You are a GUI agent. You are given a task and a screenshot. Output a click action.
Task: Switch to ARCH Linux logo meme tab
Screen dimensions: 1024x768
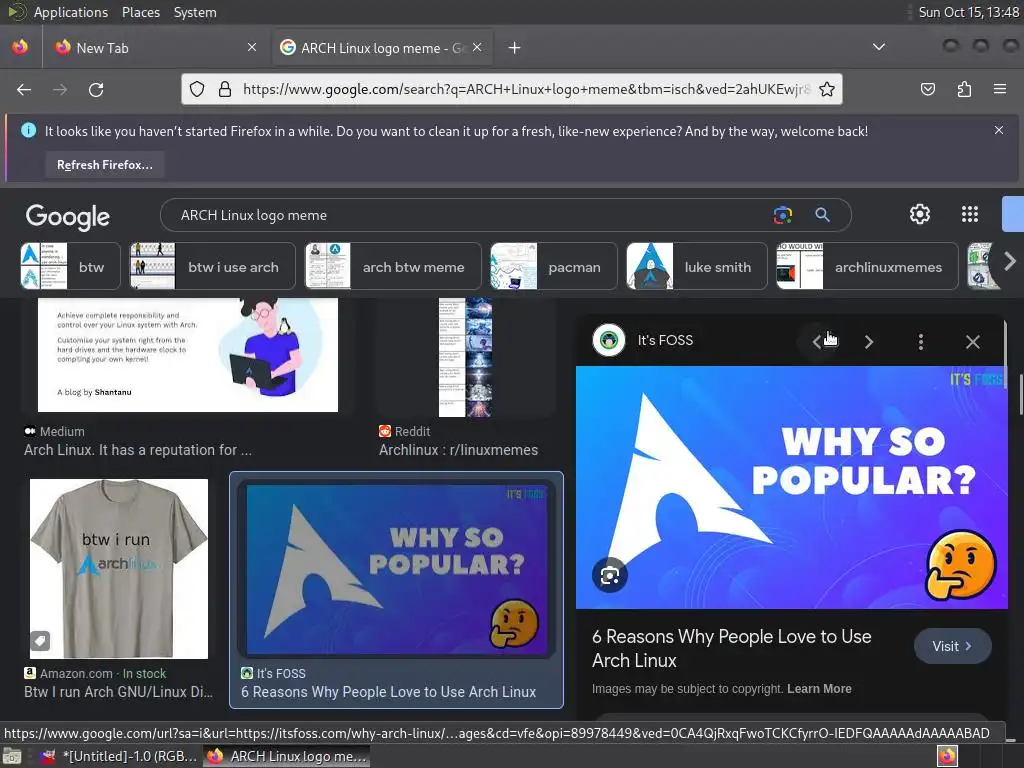point(382,48)
